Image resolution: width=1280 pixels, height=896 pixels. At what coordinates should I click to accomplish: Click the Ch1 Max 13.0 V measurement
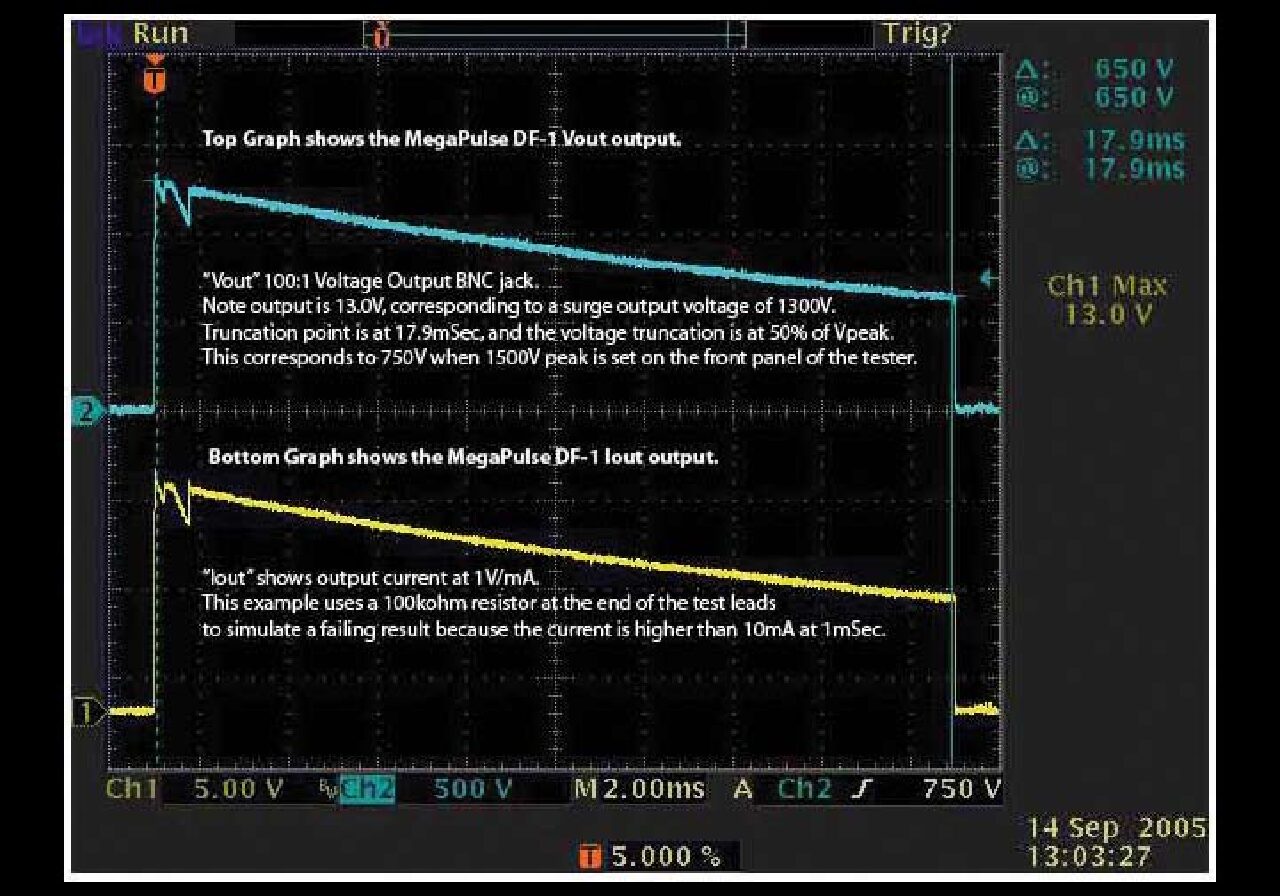click(x=1106, y=300)
